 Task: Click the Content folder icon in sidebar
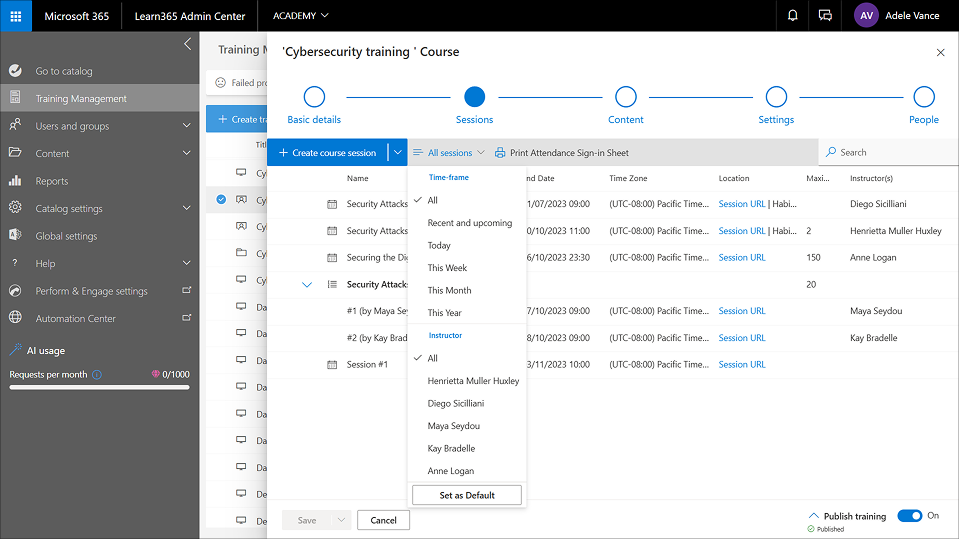pos(15,152)
